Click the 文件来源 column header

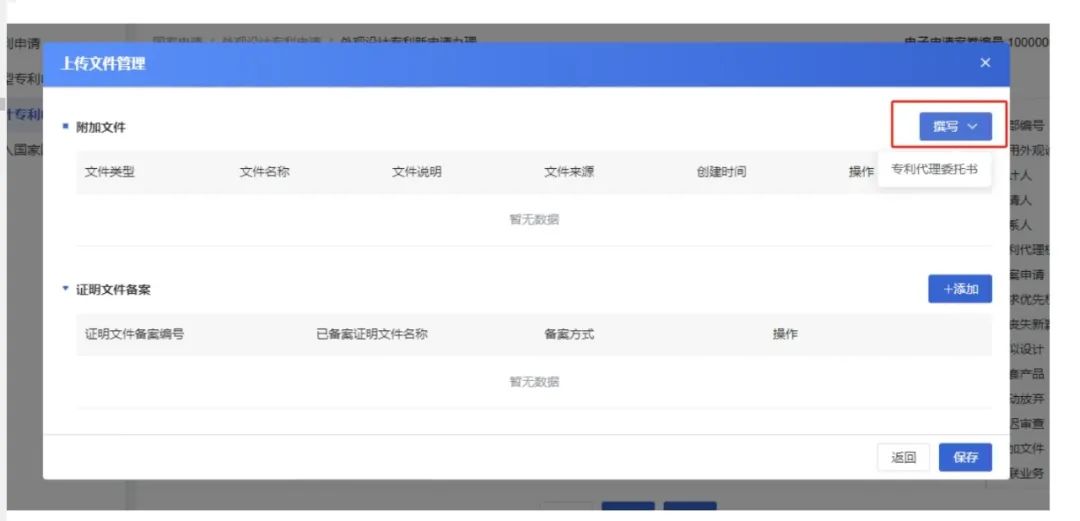tap(569, 172)
